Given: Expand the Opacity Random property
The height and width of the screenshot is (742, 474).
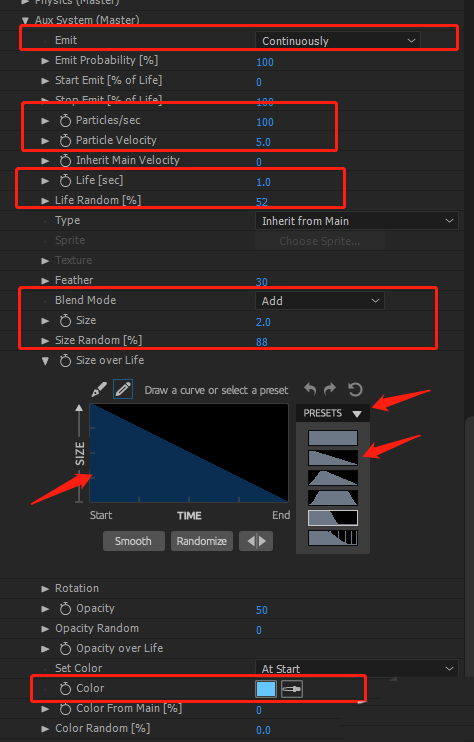Looking at the screenshot, I should point(45,629).
